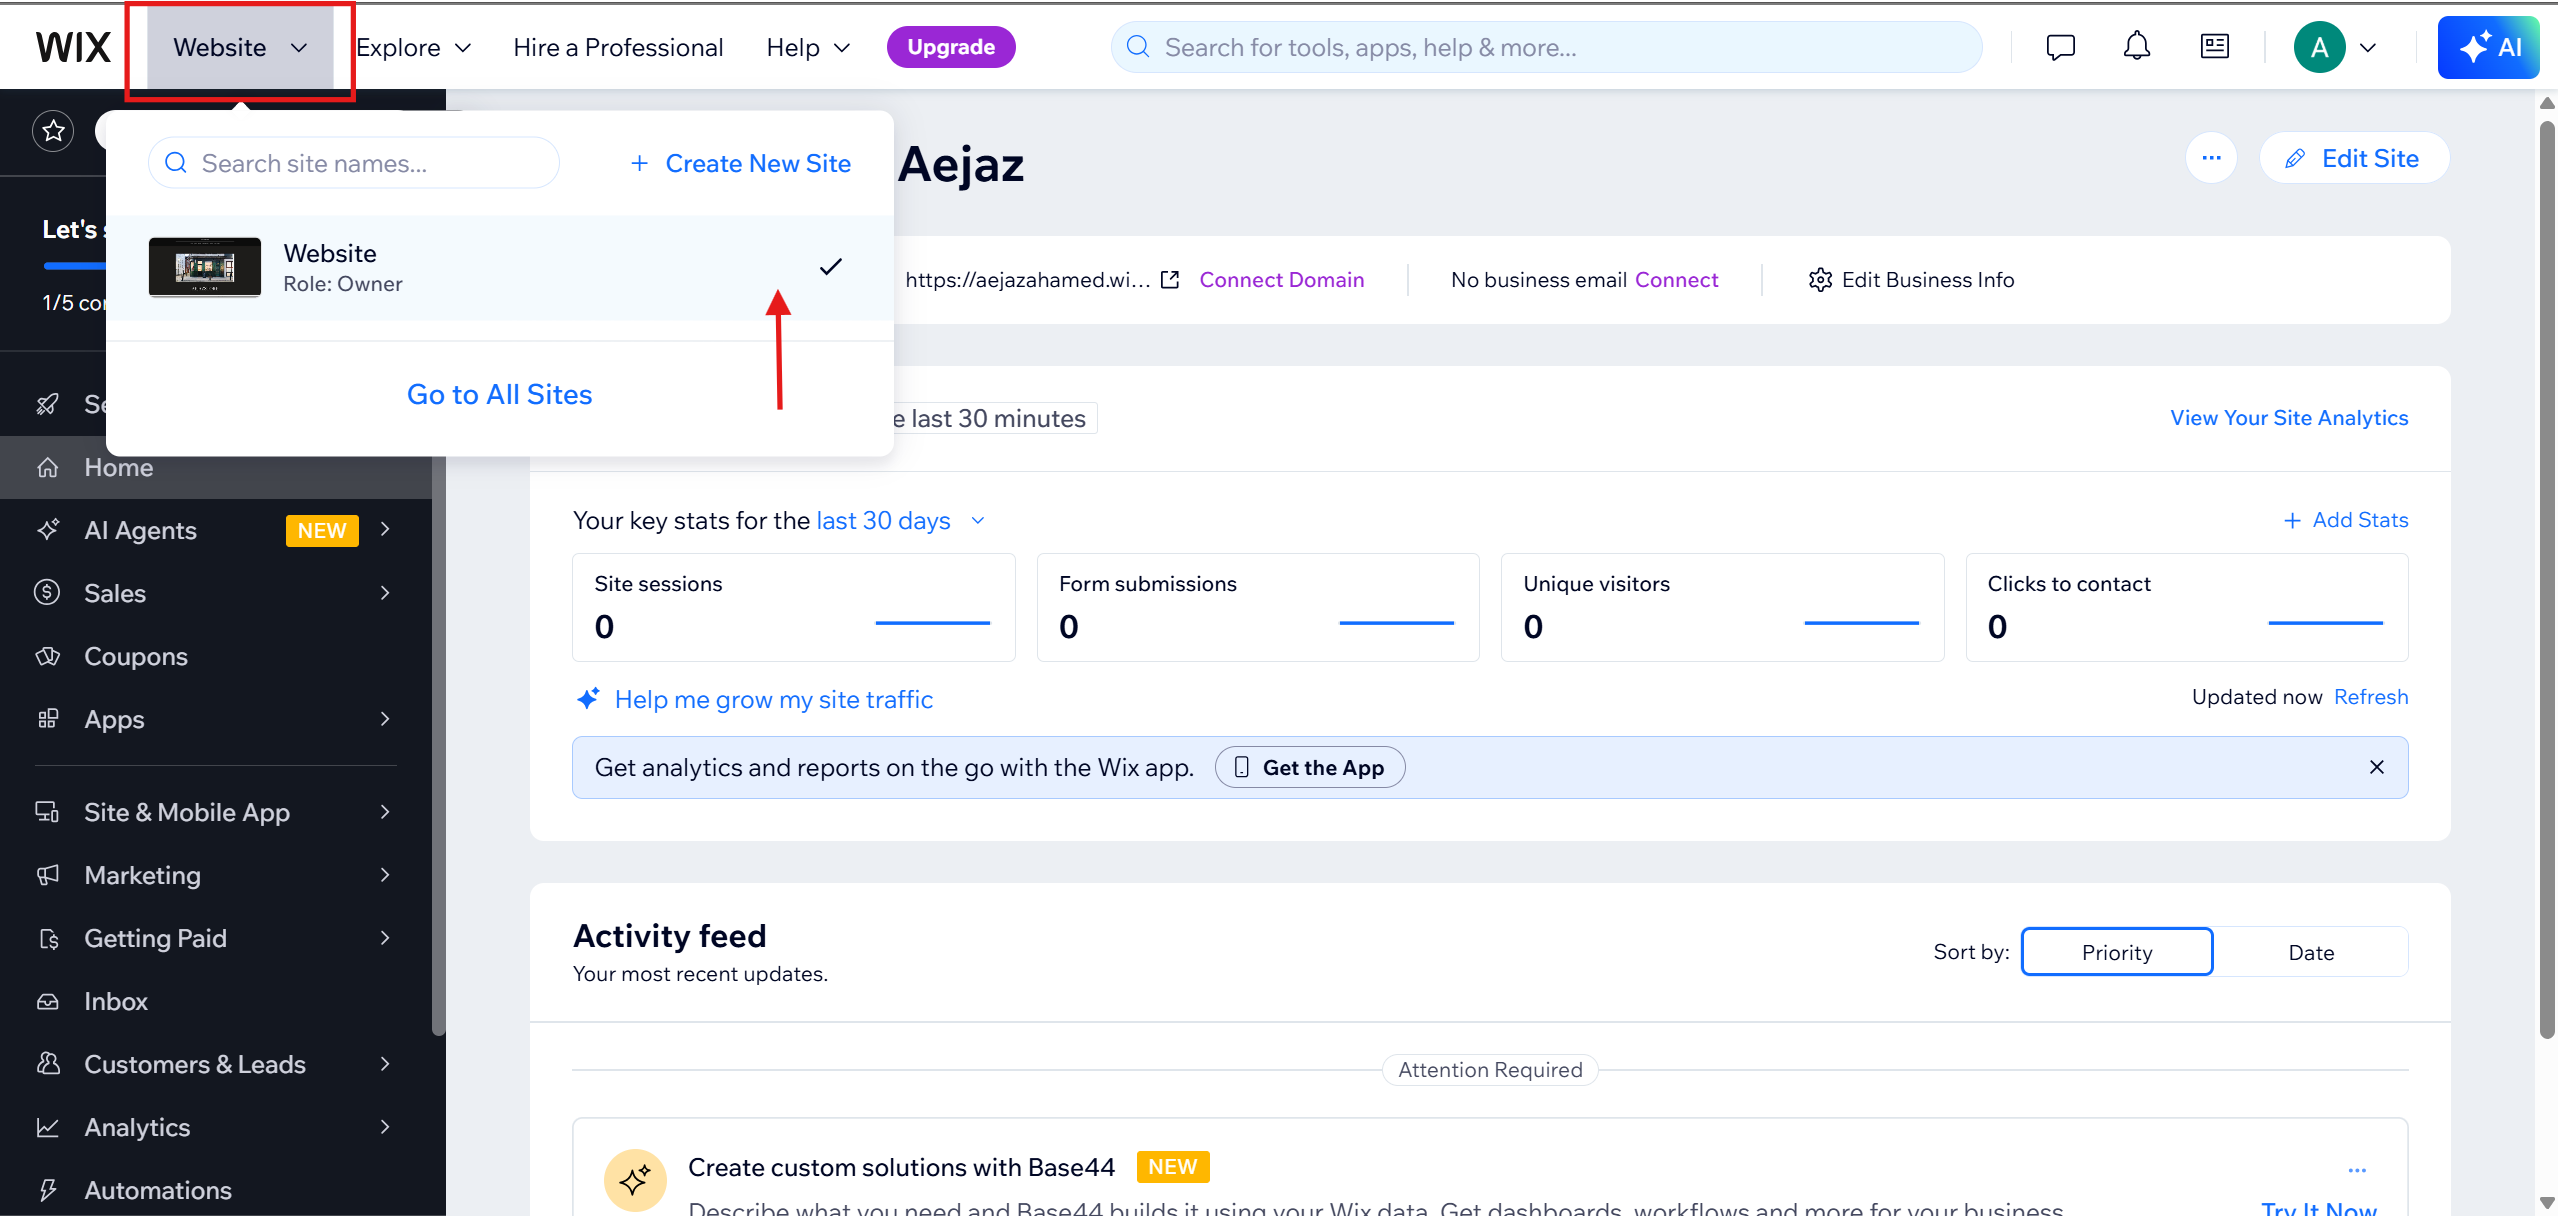Click the Wix logo
Viewport: 2558px width, 1216px height.
[x=73, y=47]
